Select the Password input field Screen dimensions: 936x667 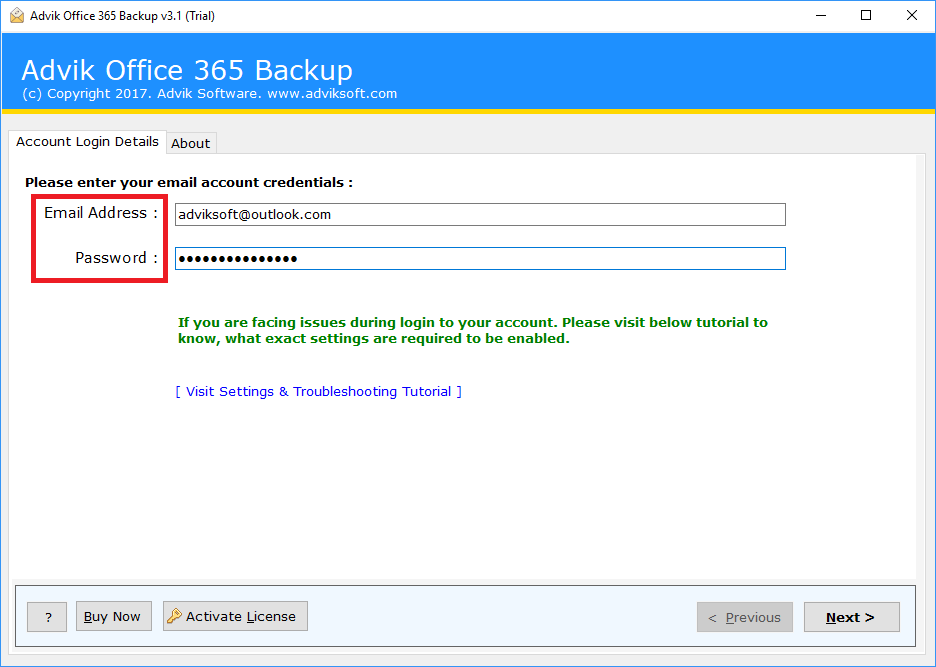(x=479, y=258)
